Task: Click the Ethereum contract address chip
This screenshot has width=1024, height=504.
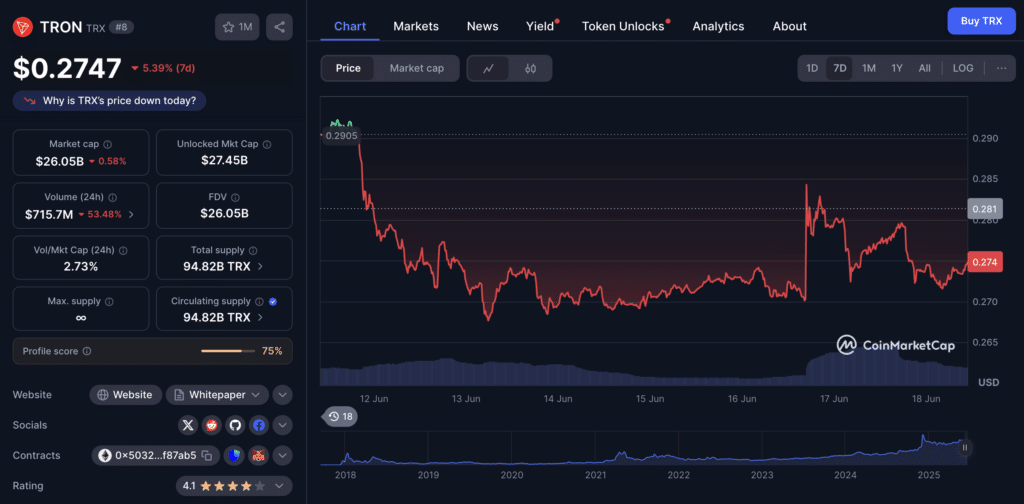Action: click(155, 456)
